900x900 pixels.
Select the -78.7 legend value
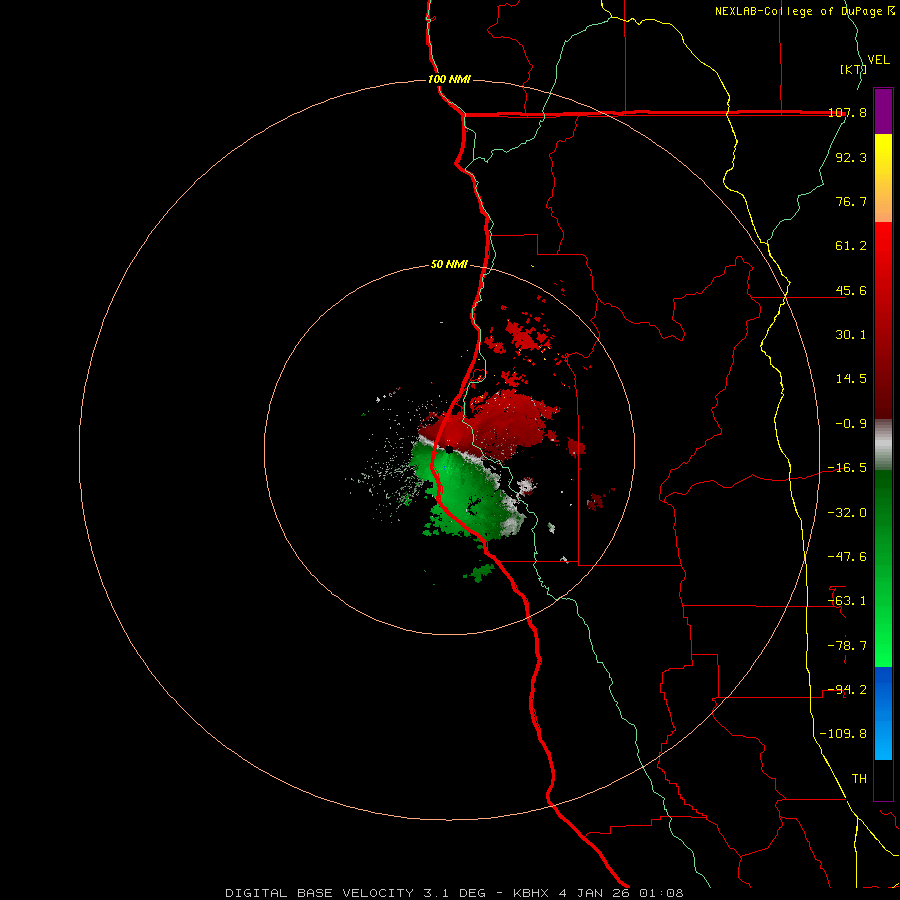coord(847,646)
